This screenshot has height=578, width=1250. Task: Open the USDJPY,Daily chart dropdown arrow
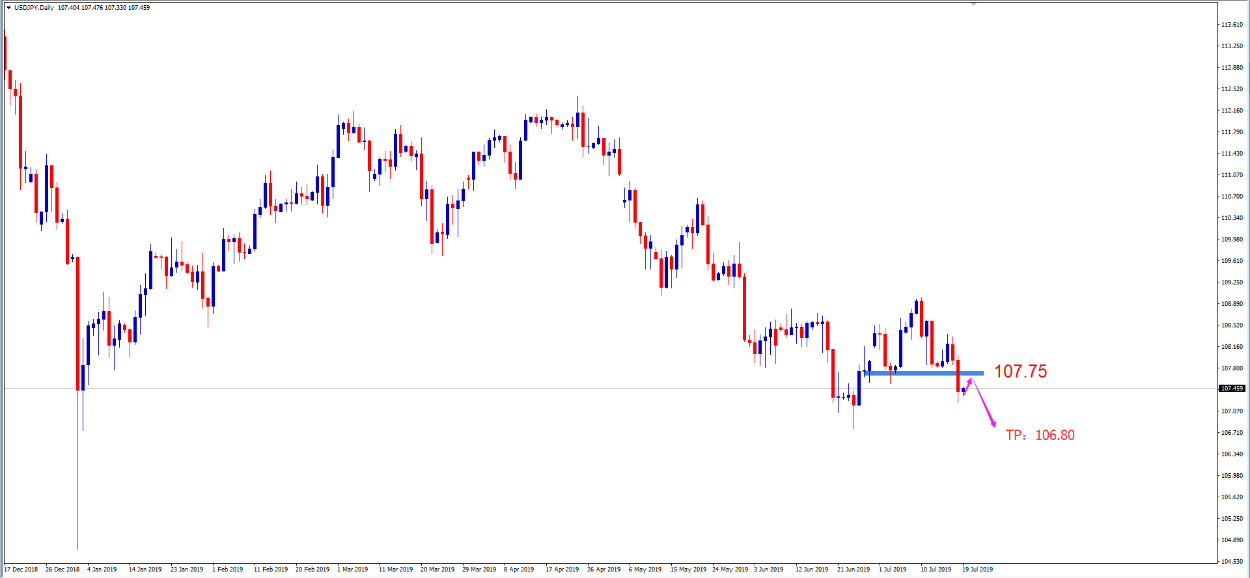8,7
